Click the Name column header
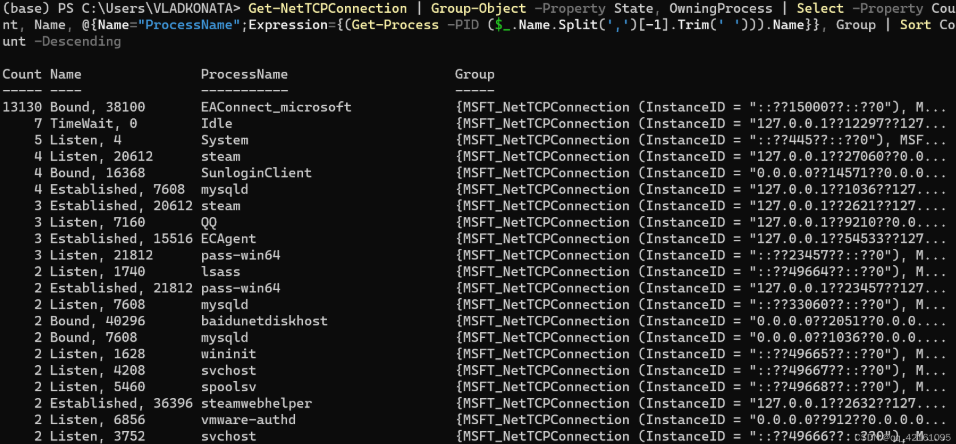956x444 pixels. tap(66, 74)
